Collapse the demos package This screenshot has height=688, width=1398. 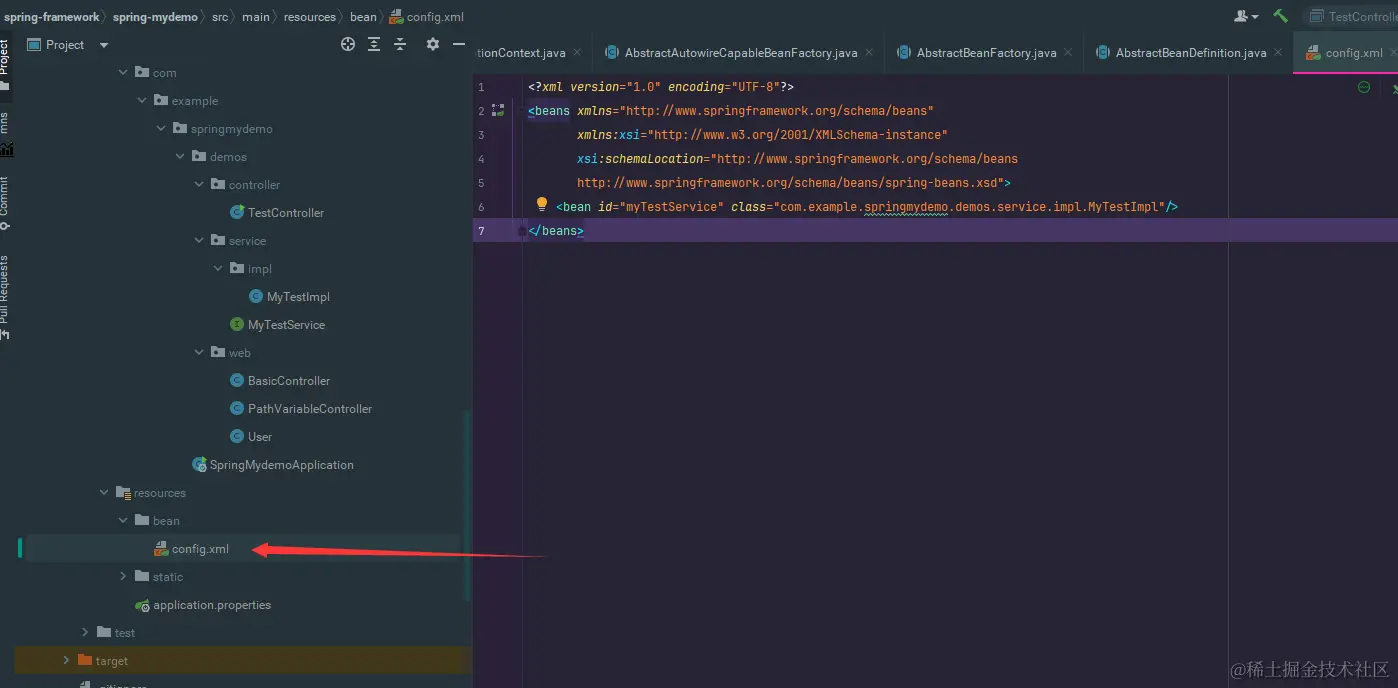point(180,157)
